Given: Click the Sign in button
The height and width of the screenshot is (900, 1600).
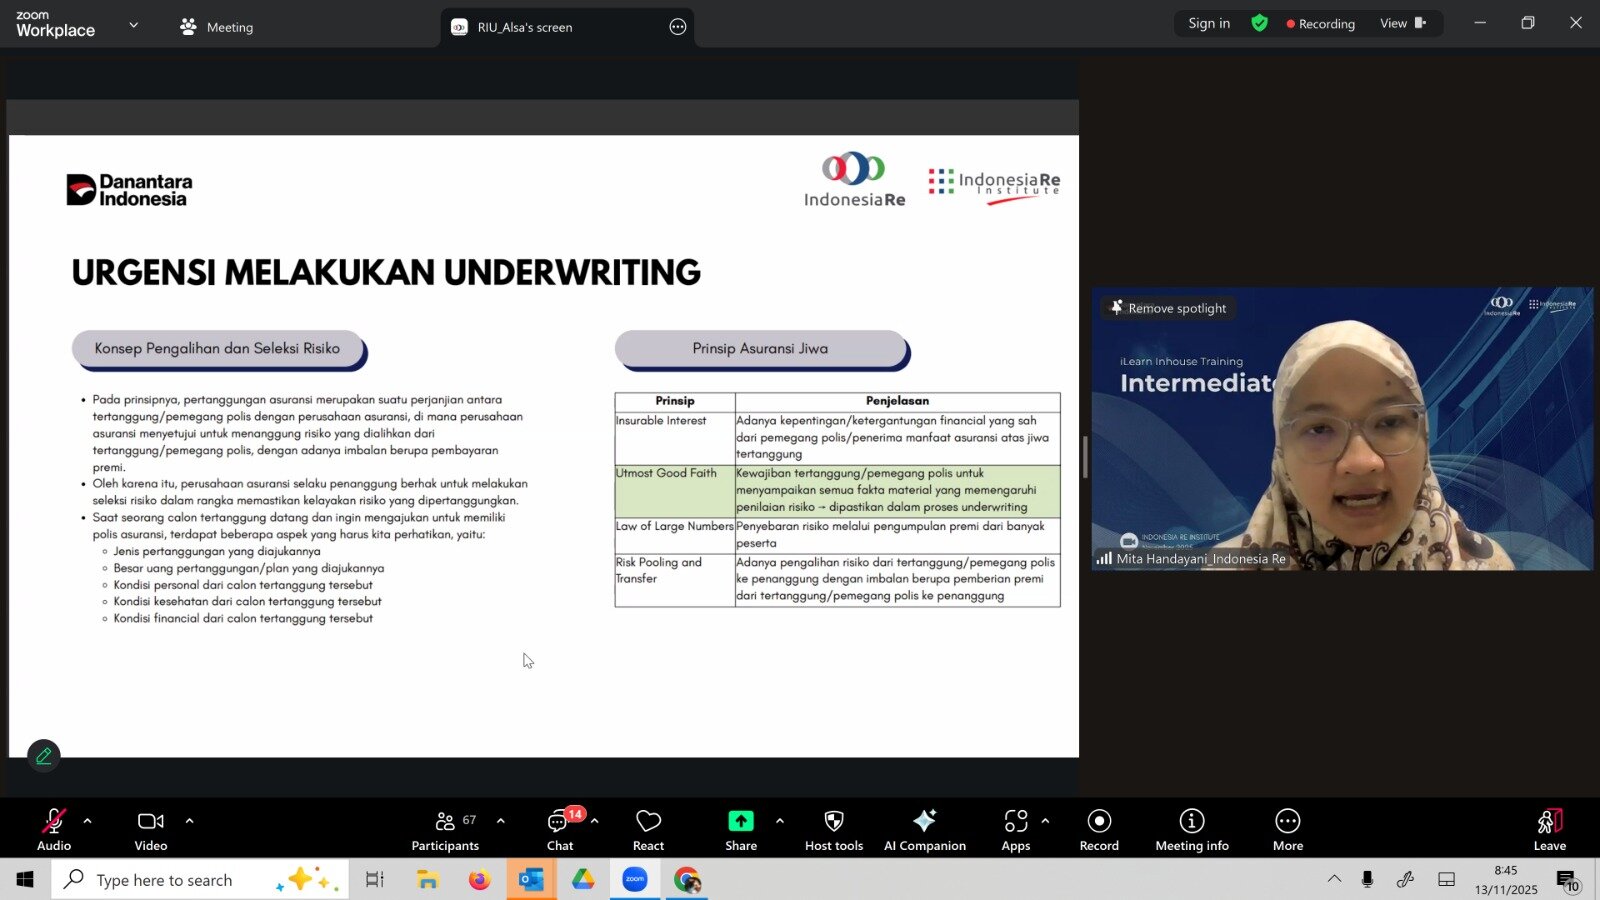Looking at the screenshot, I should point(1209,23).
